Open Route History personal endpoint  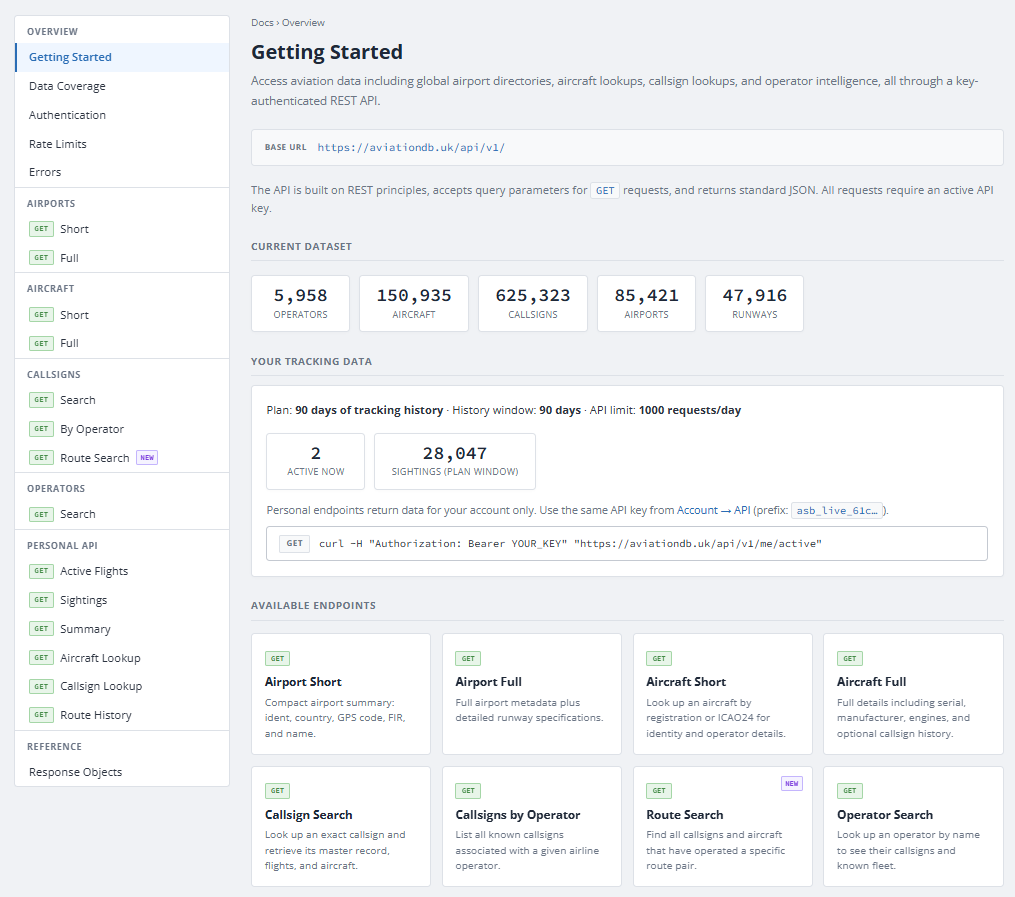122,715
